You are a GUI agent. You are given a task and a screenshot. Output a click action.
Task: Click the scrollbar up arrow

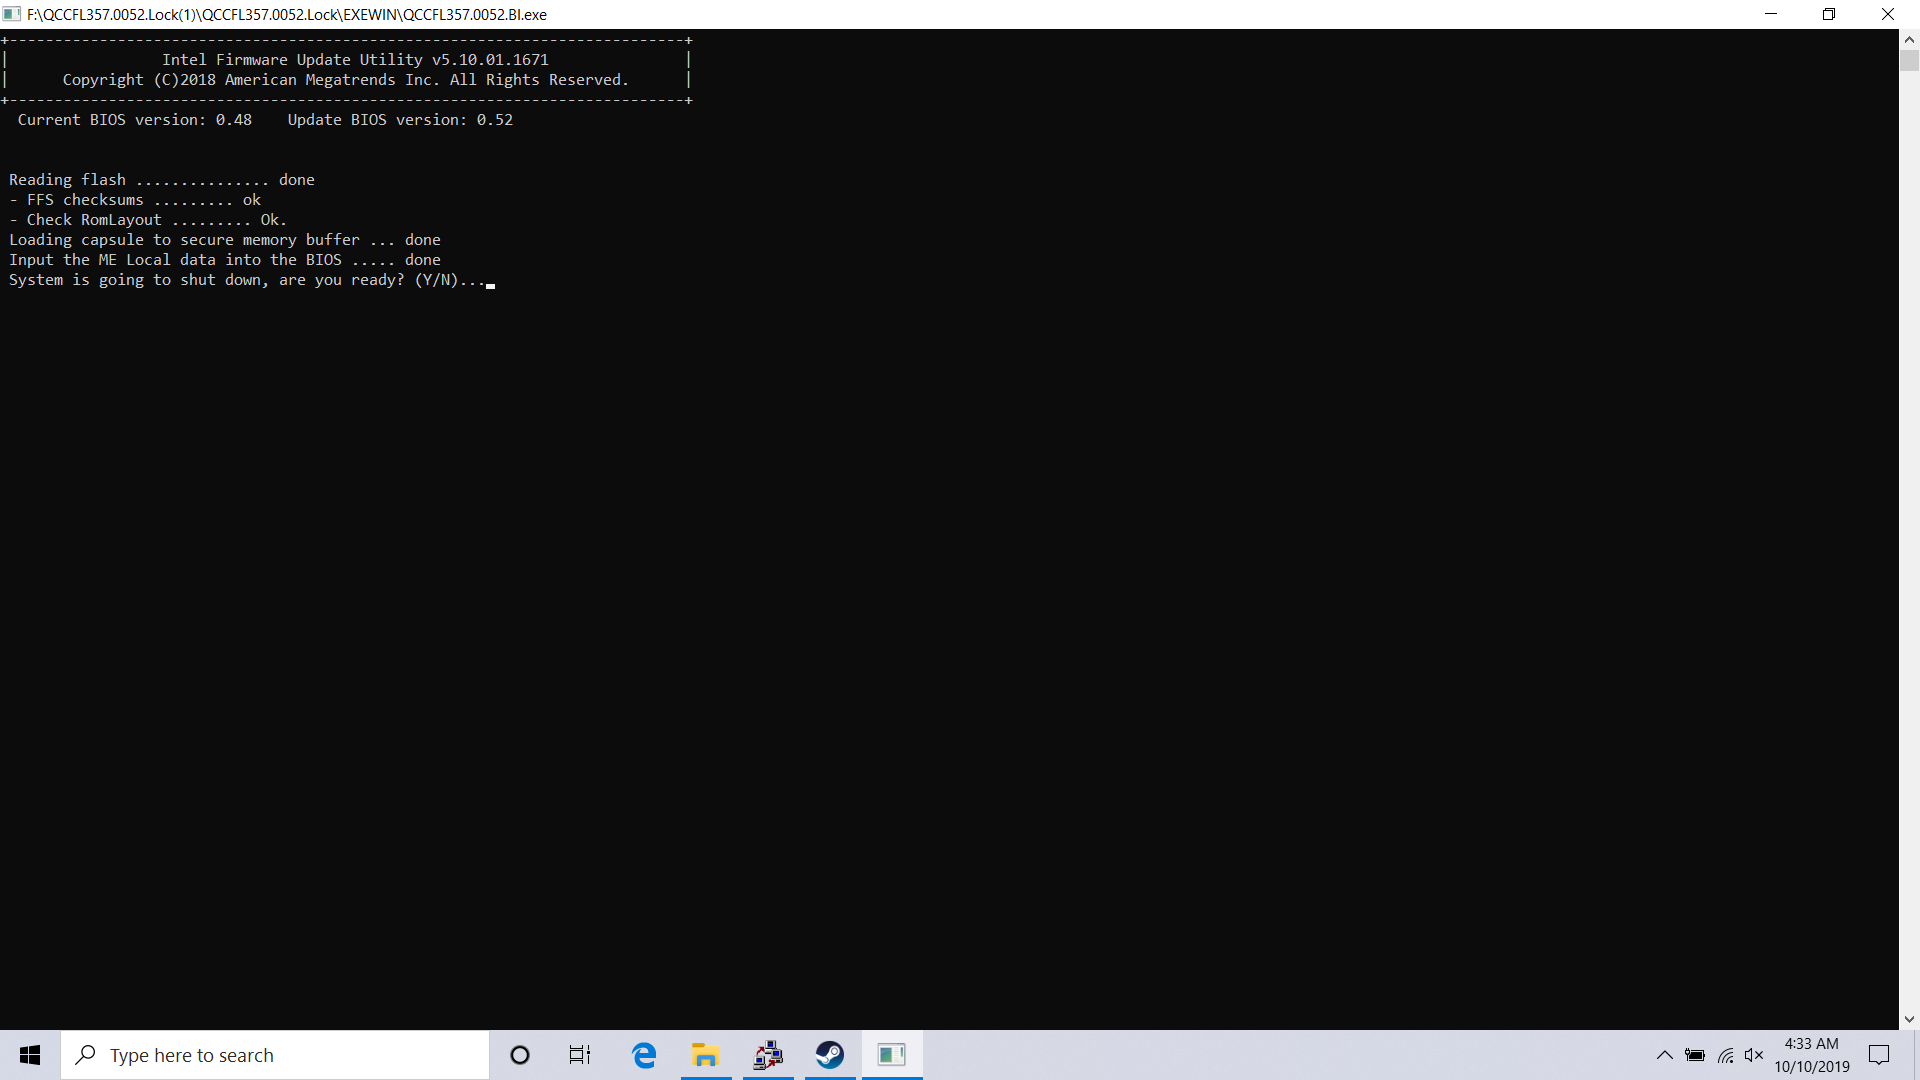tap(1909, 39)
